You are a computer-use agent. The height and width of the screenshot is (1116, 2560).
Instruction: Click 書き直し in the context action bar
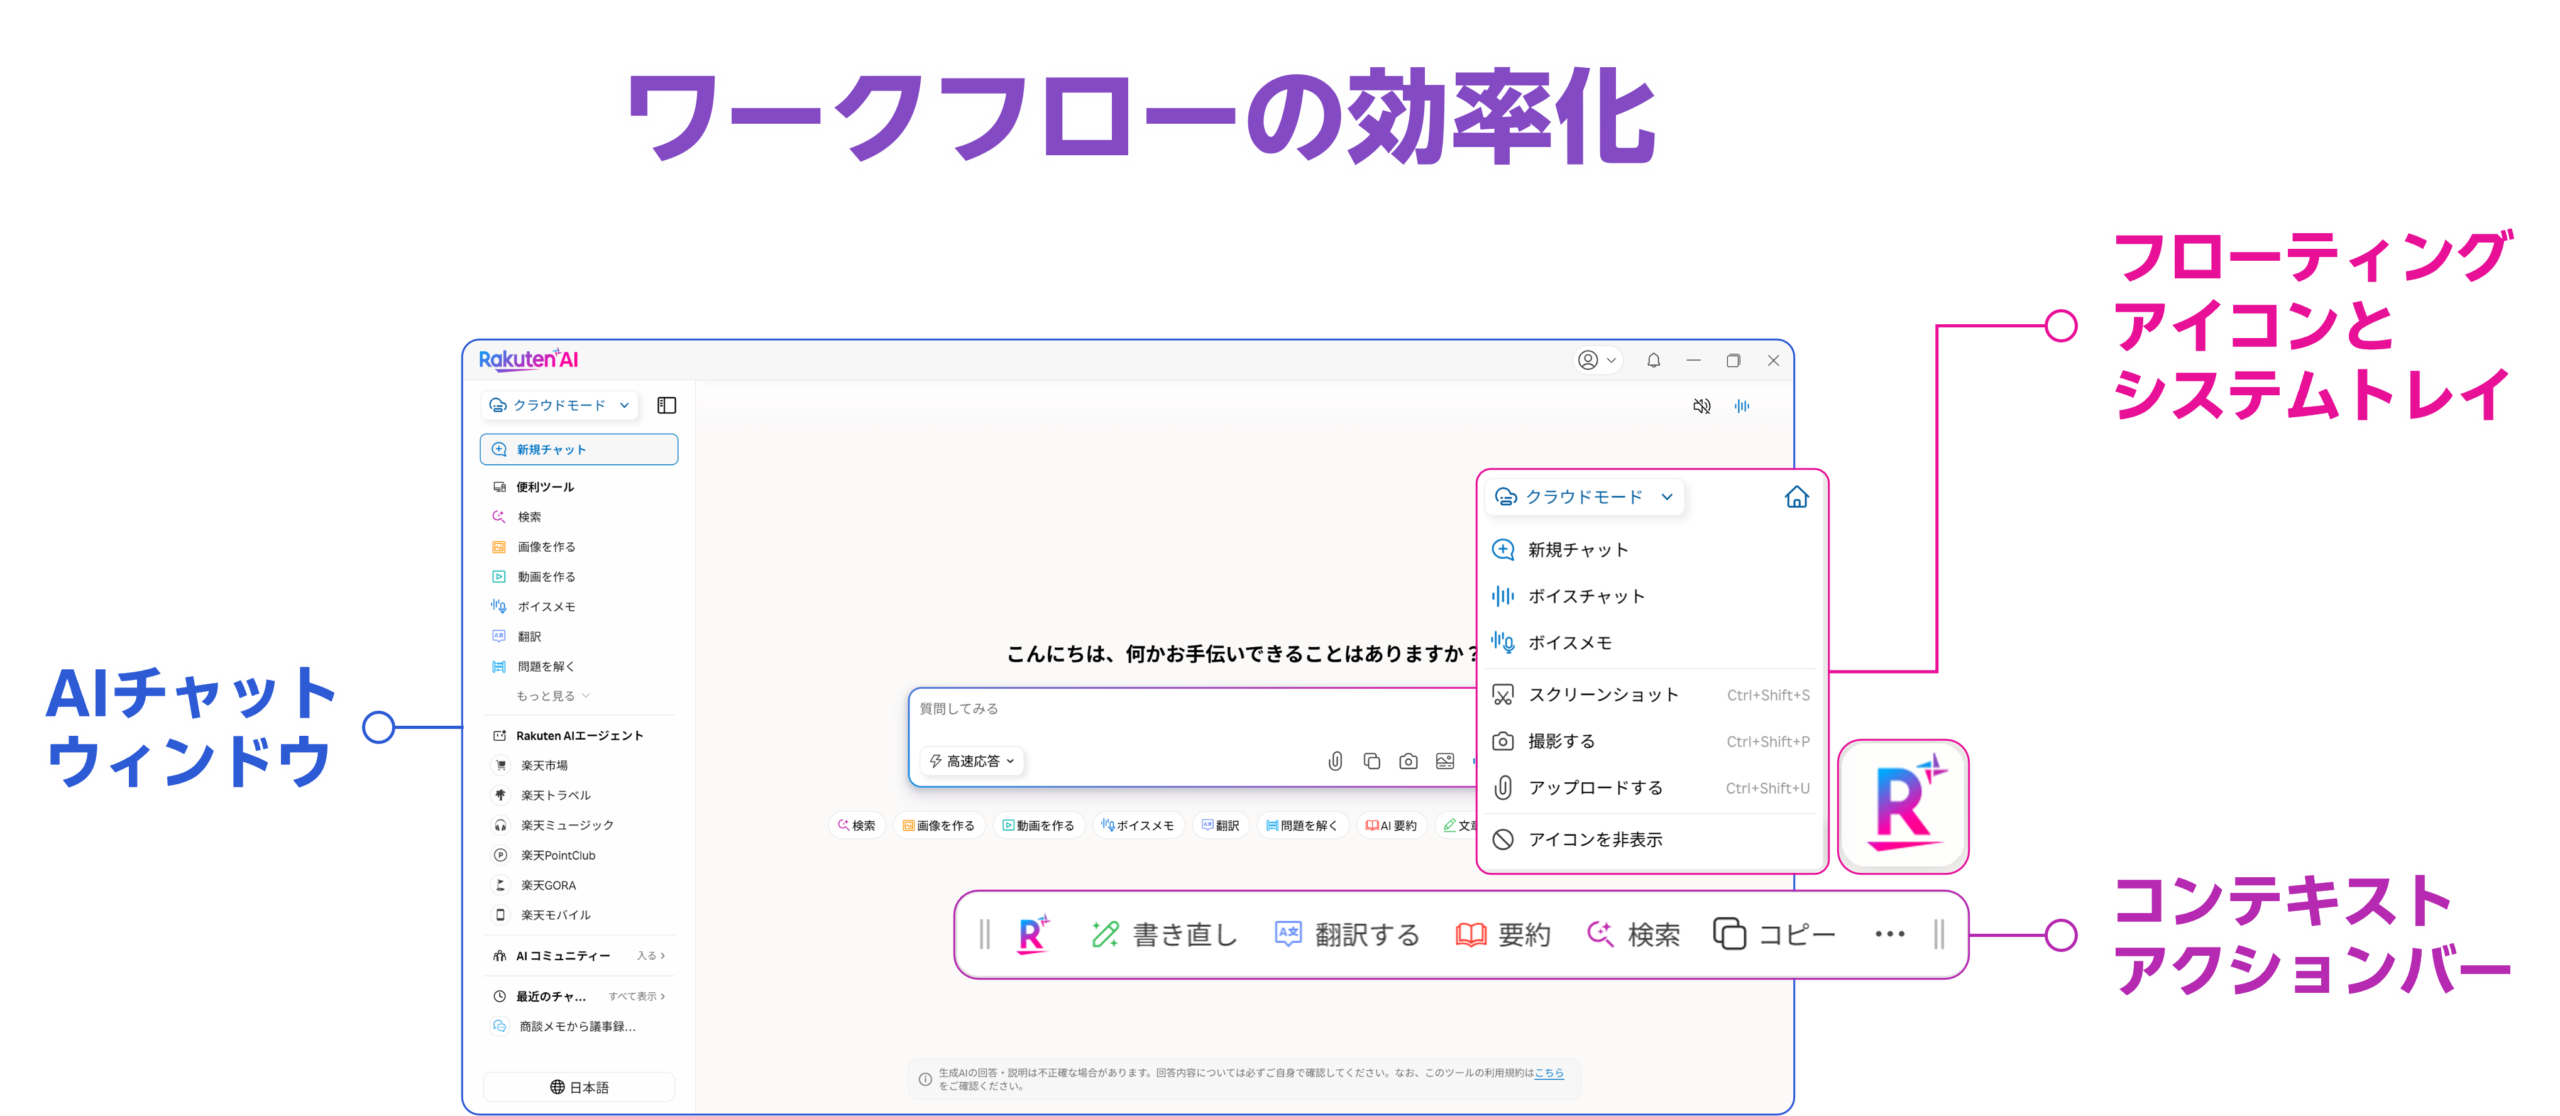[x=1165, y=934]
